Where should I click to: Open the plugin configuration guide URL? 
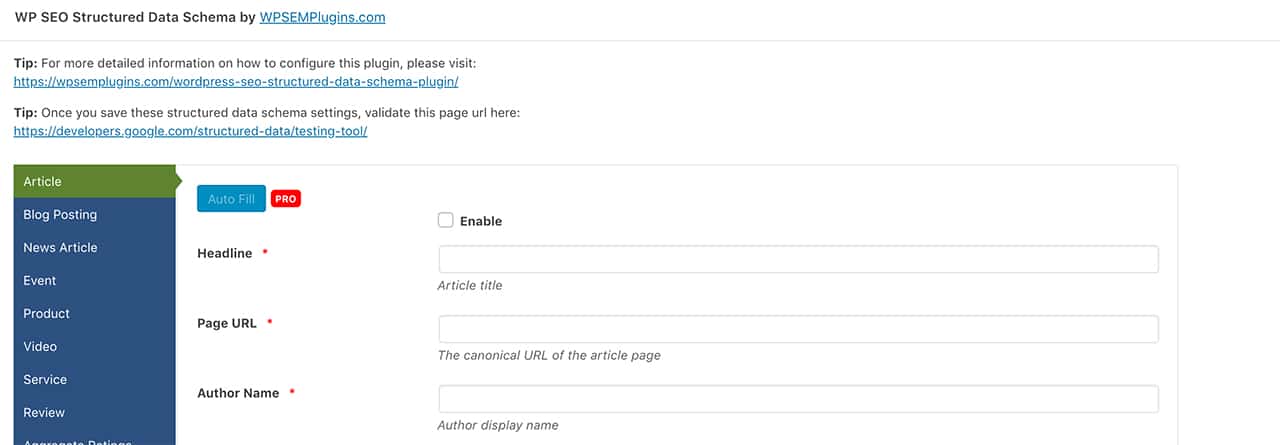[236, 81]
